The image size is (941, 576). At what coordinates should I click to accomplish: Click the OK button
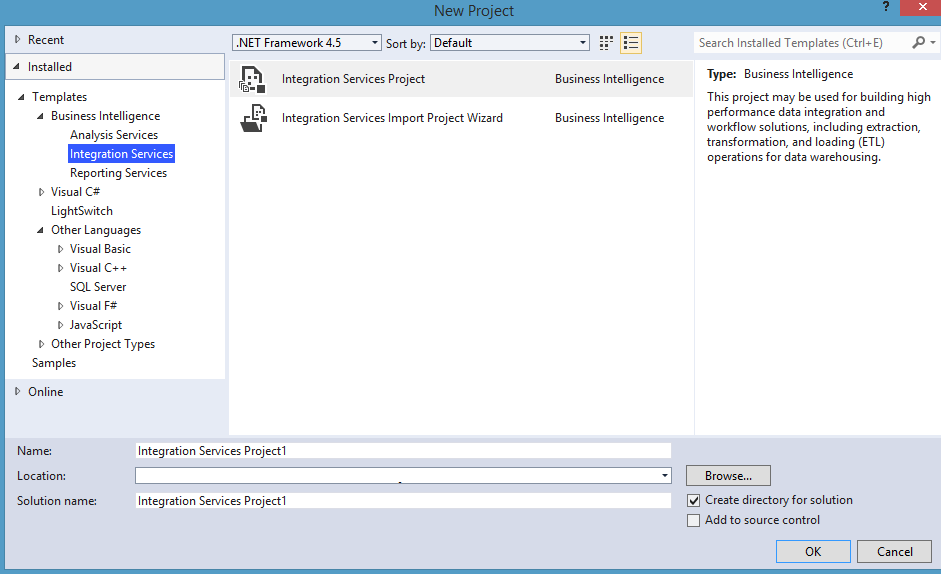tap(813, 551)
